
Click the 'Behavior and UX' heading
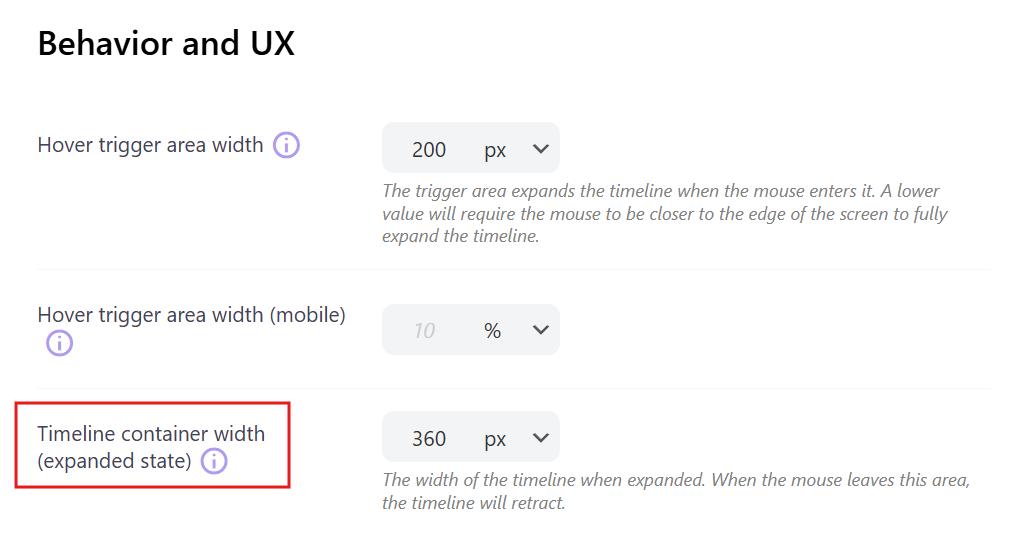click(166, 44)
